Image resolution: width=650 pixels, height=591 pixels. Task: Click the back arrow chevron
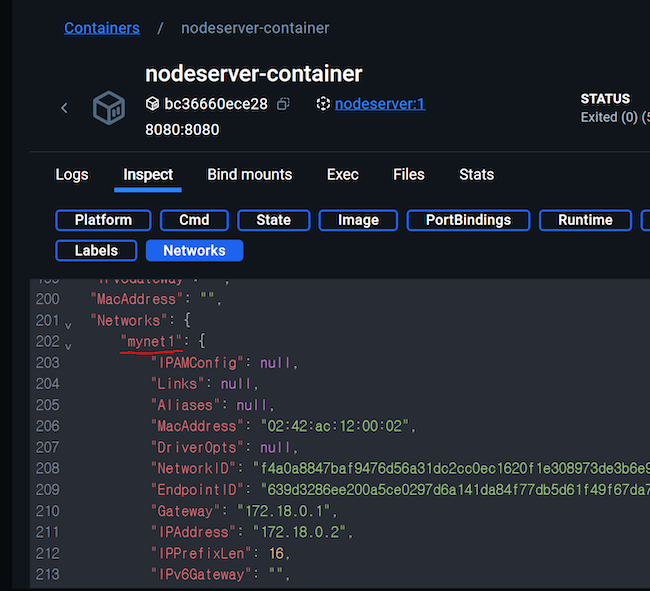(x=64, y=108)
